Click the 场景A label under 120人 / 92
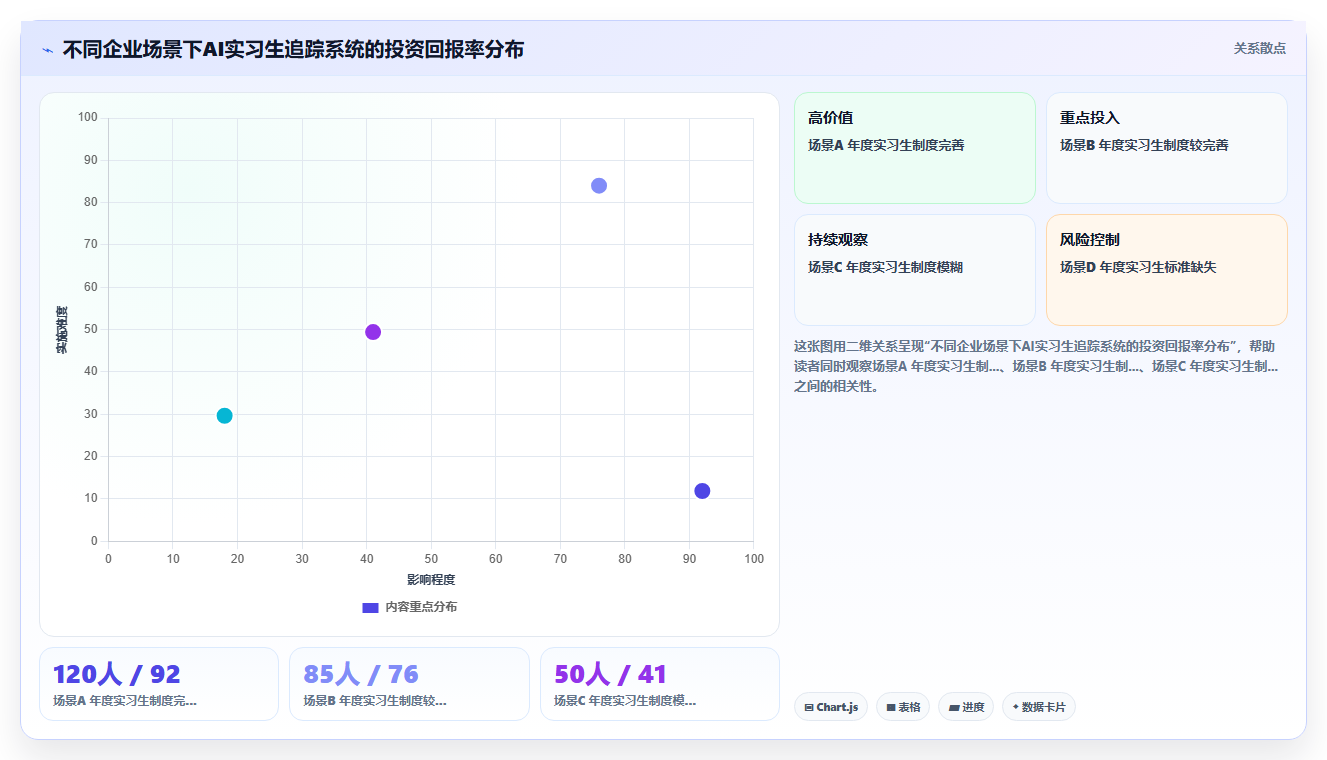 (125, 701)
